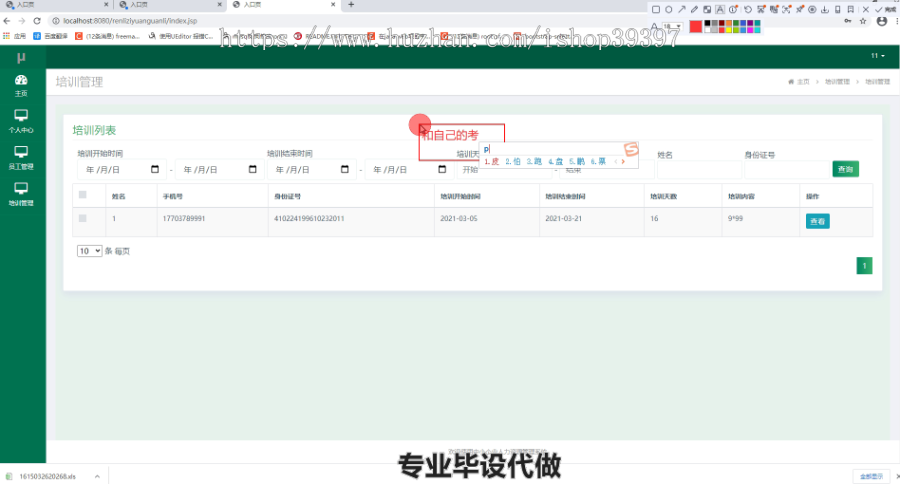Pin screenshot to screen
900x484 pixels.
[800, 9]
